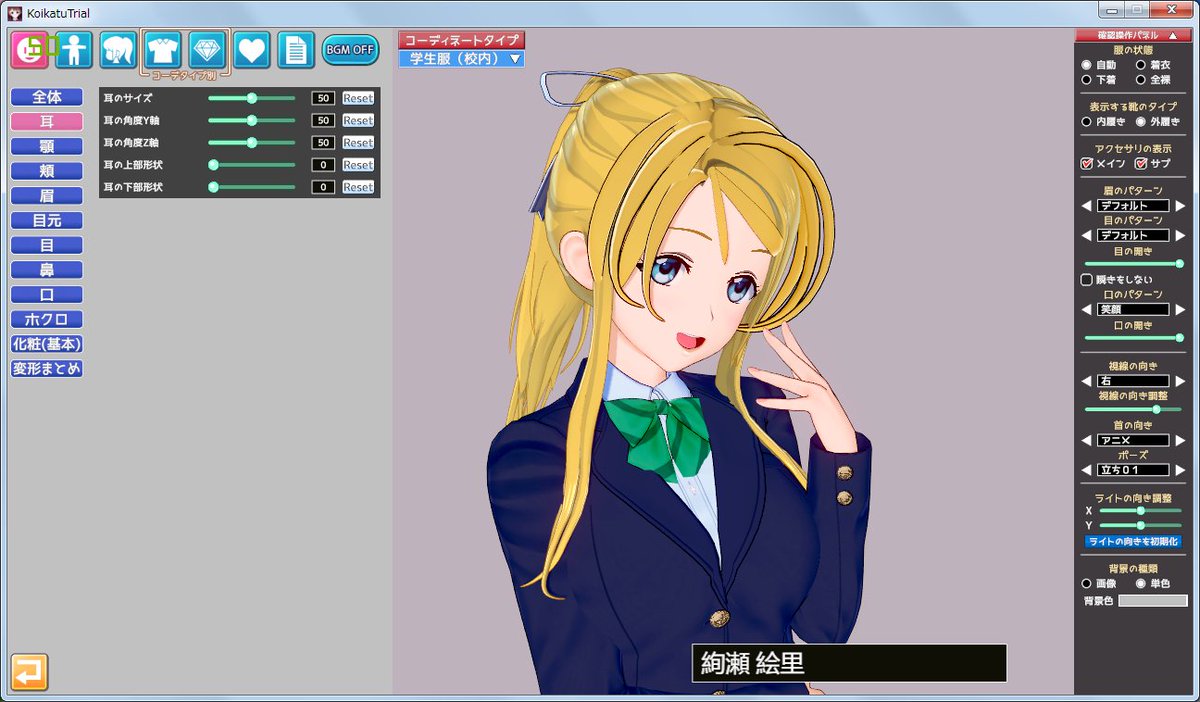Viewport: 1200px width, 702px height.
Task: Select the 耳 face category
Action: pos(46,122)
